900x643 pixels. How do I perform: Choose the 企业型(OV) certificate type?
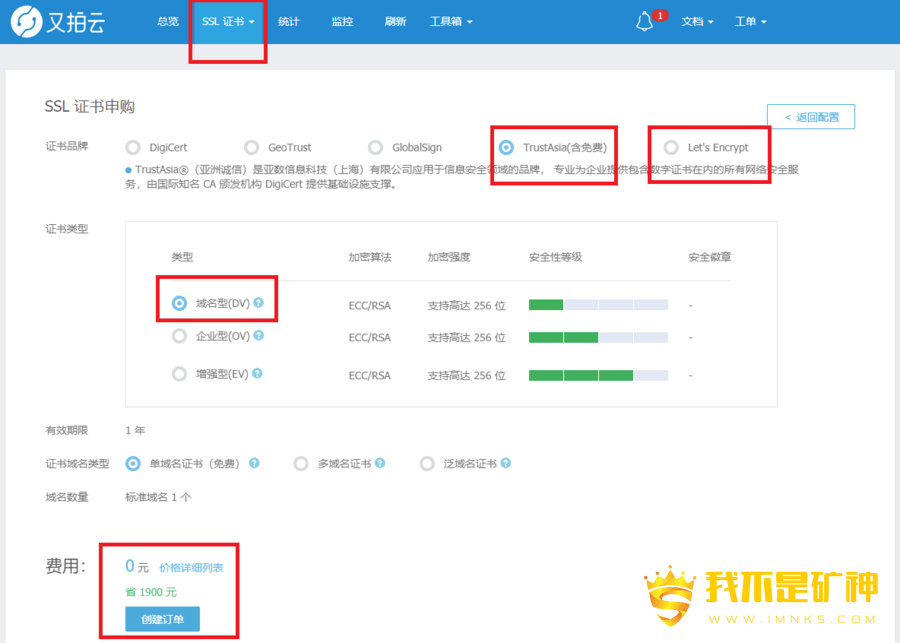(x=180, y=336)
